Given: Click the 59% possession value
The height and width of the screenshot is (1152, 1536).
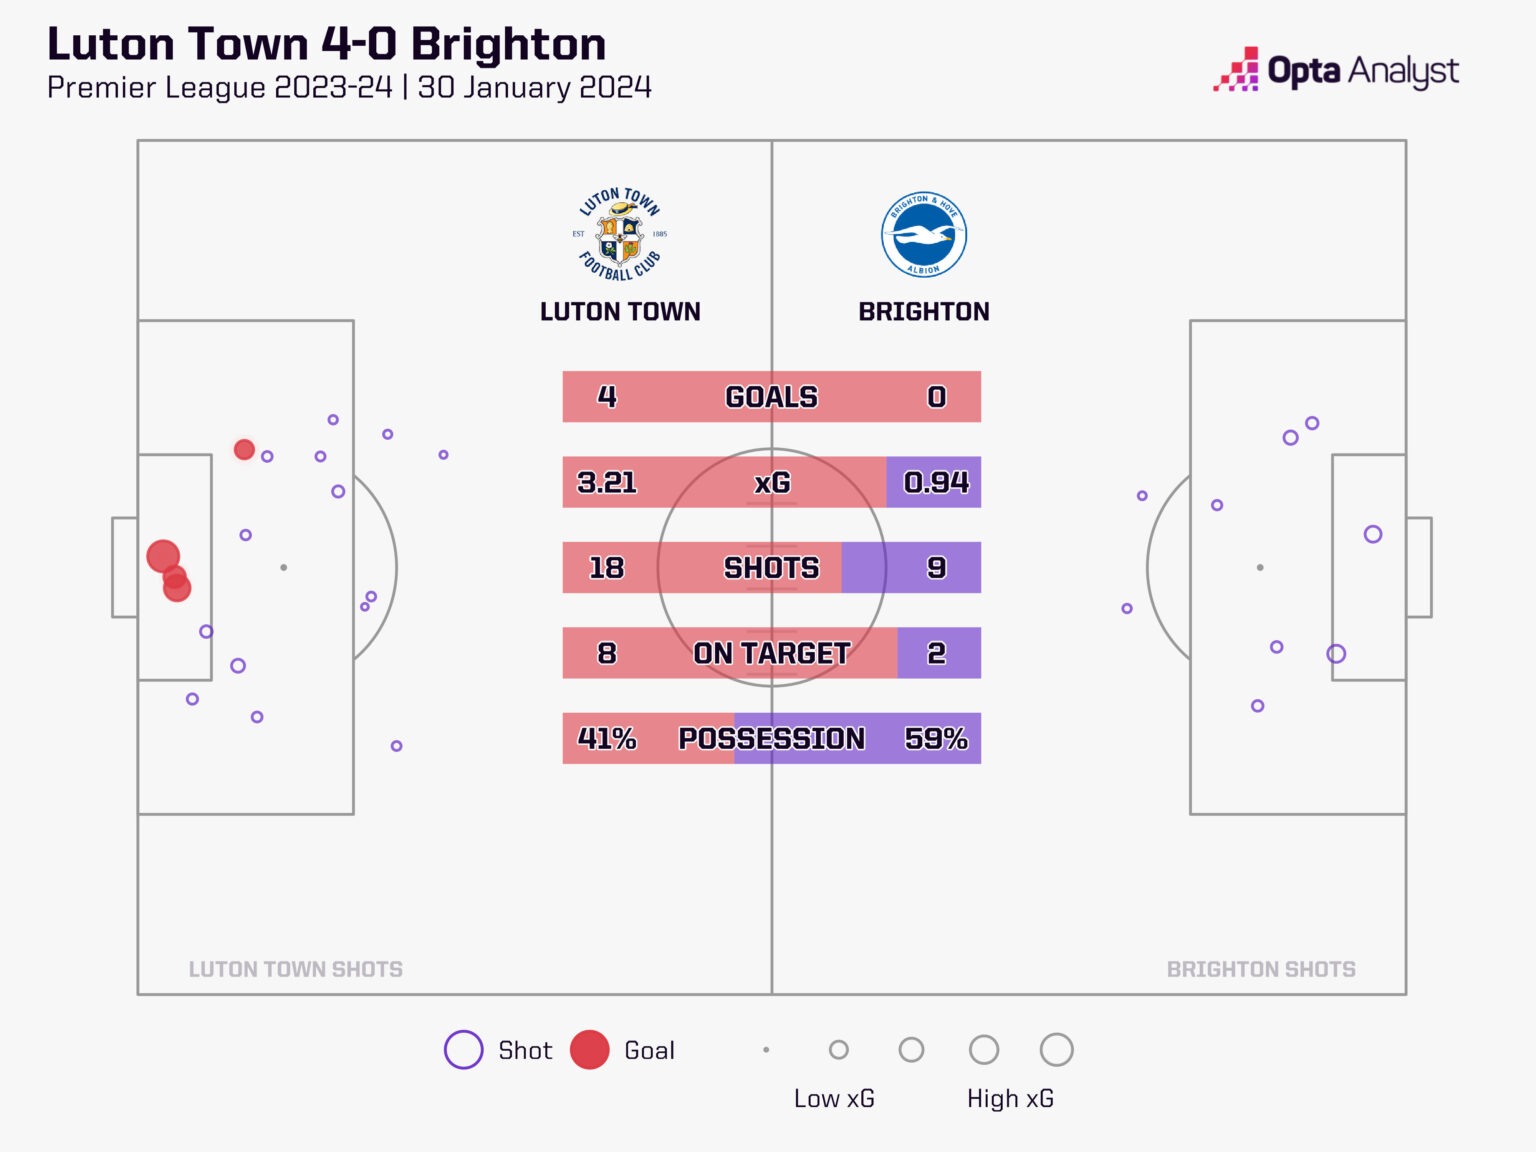Looking at the screenshot, I should (x=936, y=739).
